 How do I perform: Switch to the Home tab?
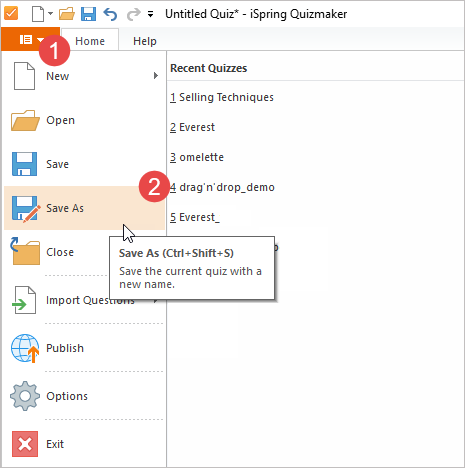(90, 41)
